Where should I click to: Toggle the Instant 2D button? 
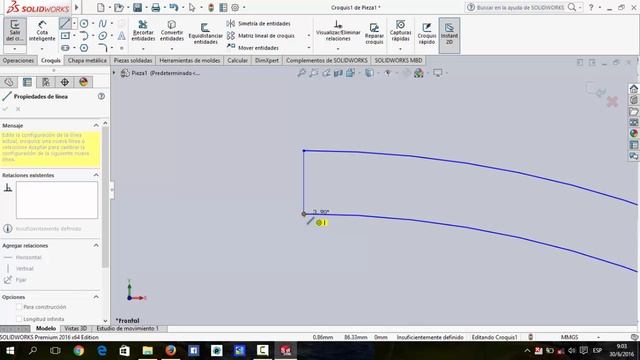[449, 35]
